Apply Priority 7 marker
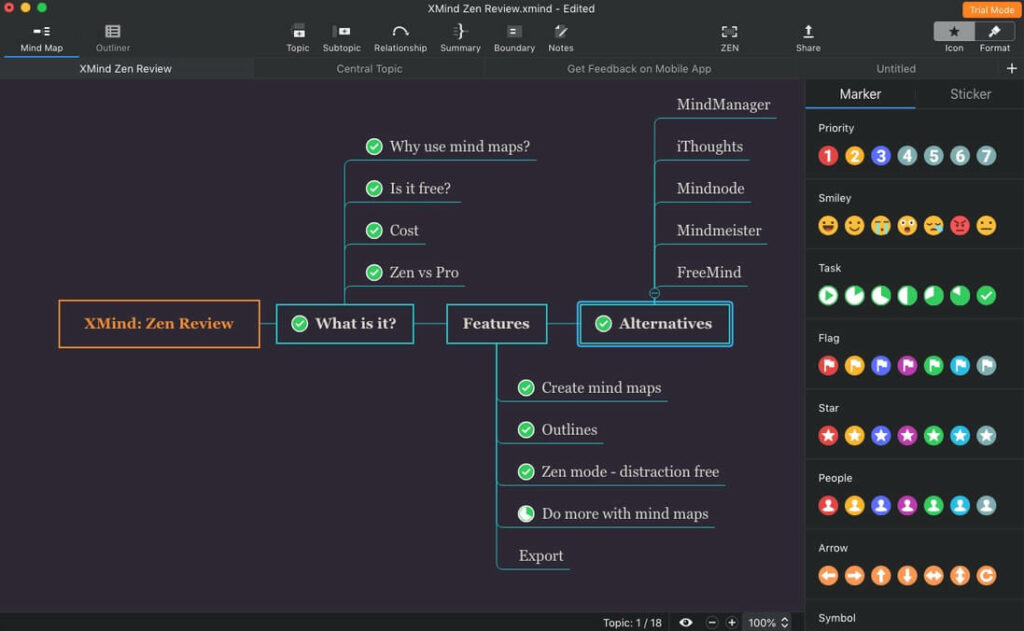The height and width of the screenshot is (631, 1024). [x=986, y=155]
